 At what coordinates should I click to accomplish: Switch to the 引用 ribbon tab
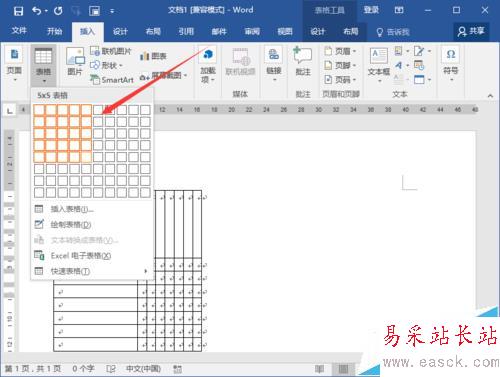tap(186, 32)
